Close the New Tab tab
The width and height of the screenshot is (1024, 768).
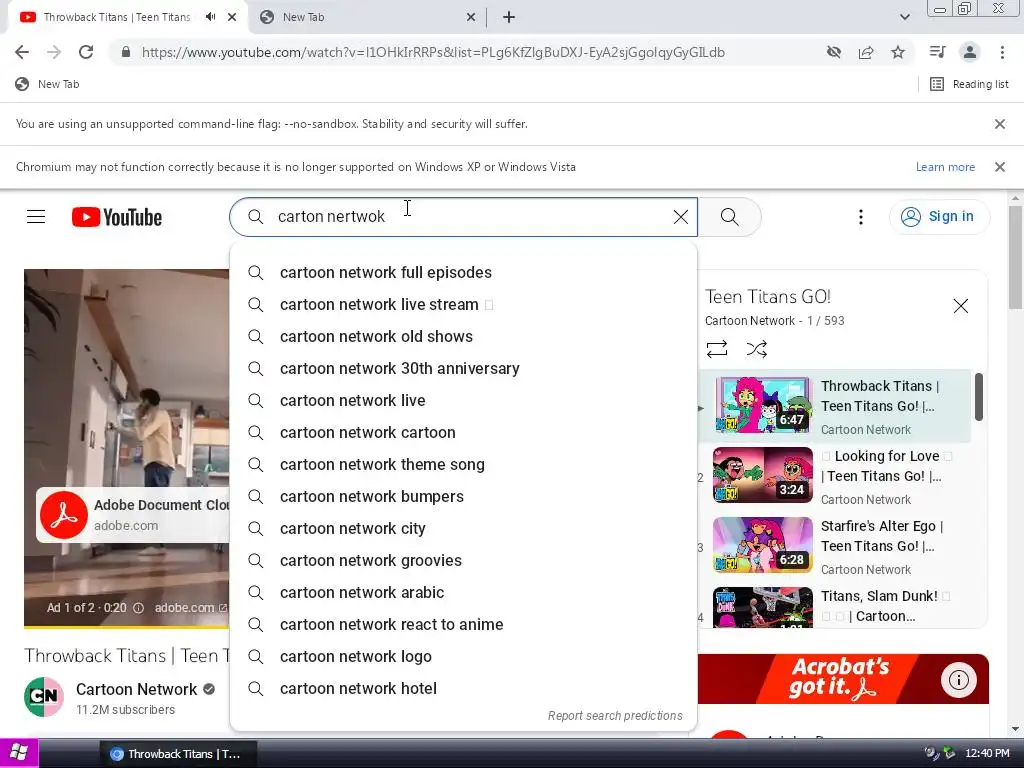click(x=471, y=17)
